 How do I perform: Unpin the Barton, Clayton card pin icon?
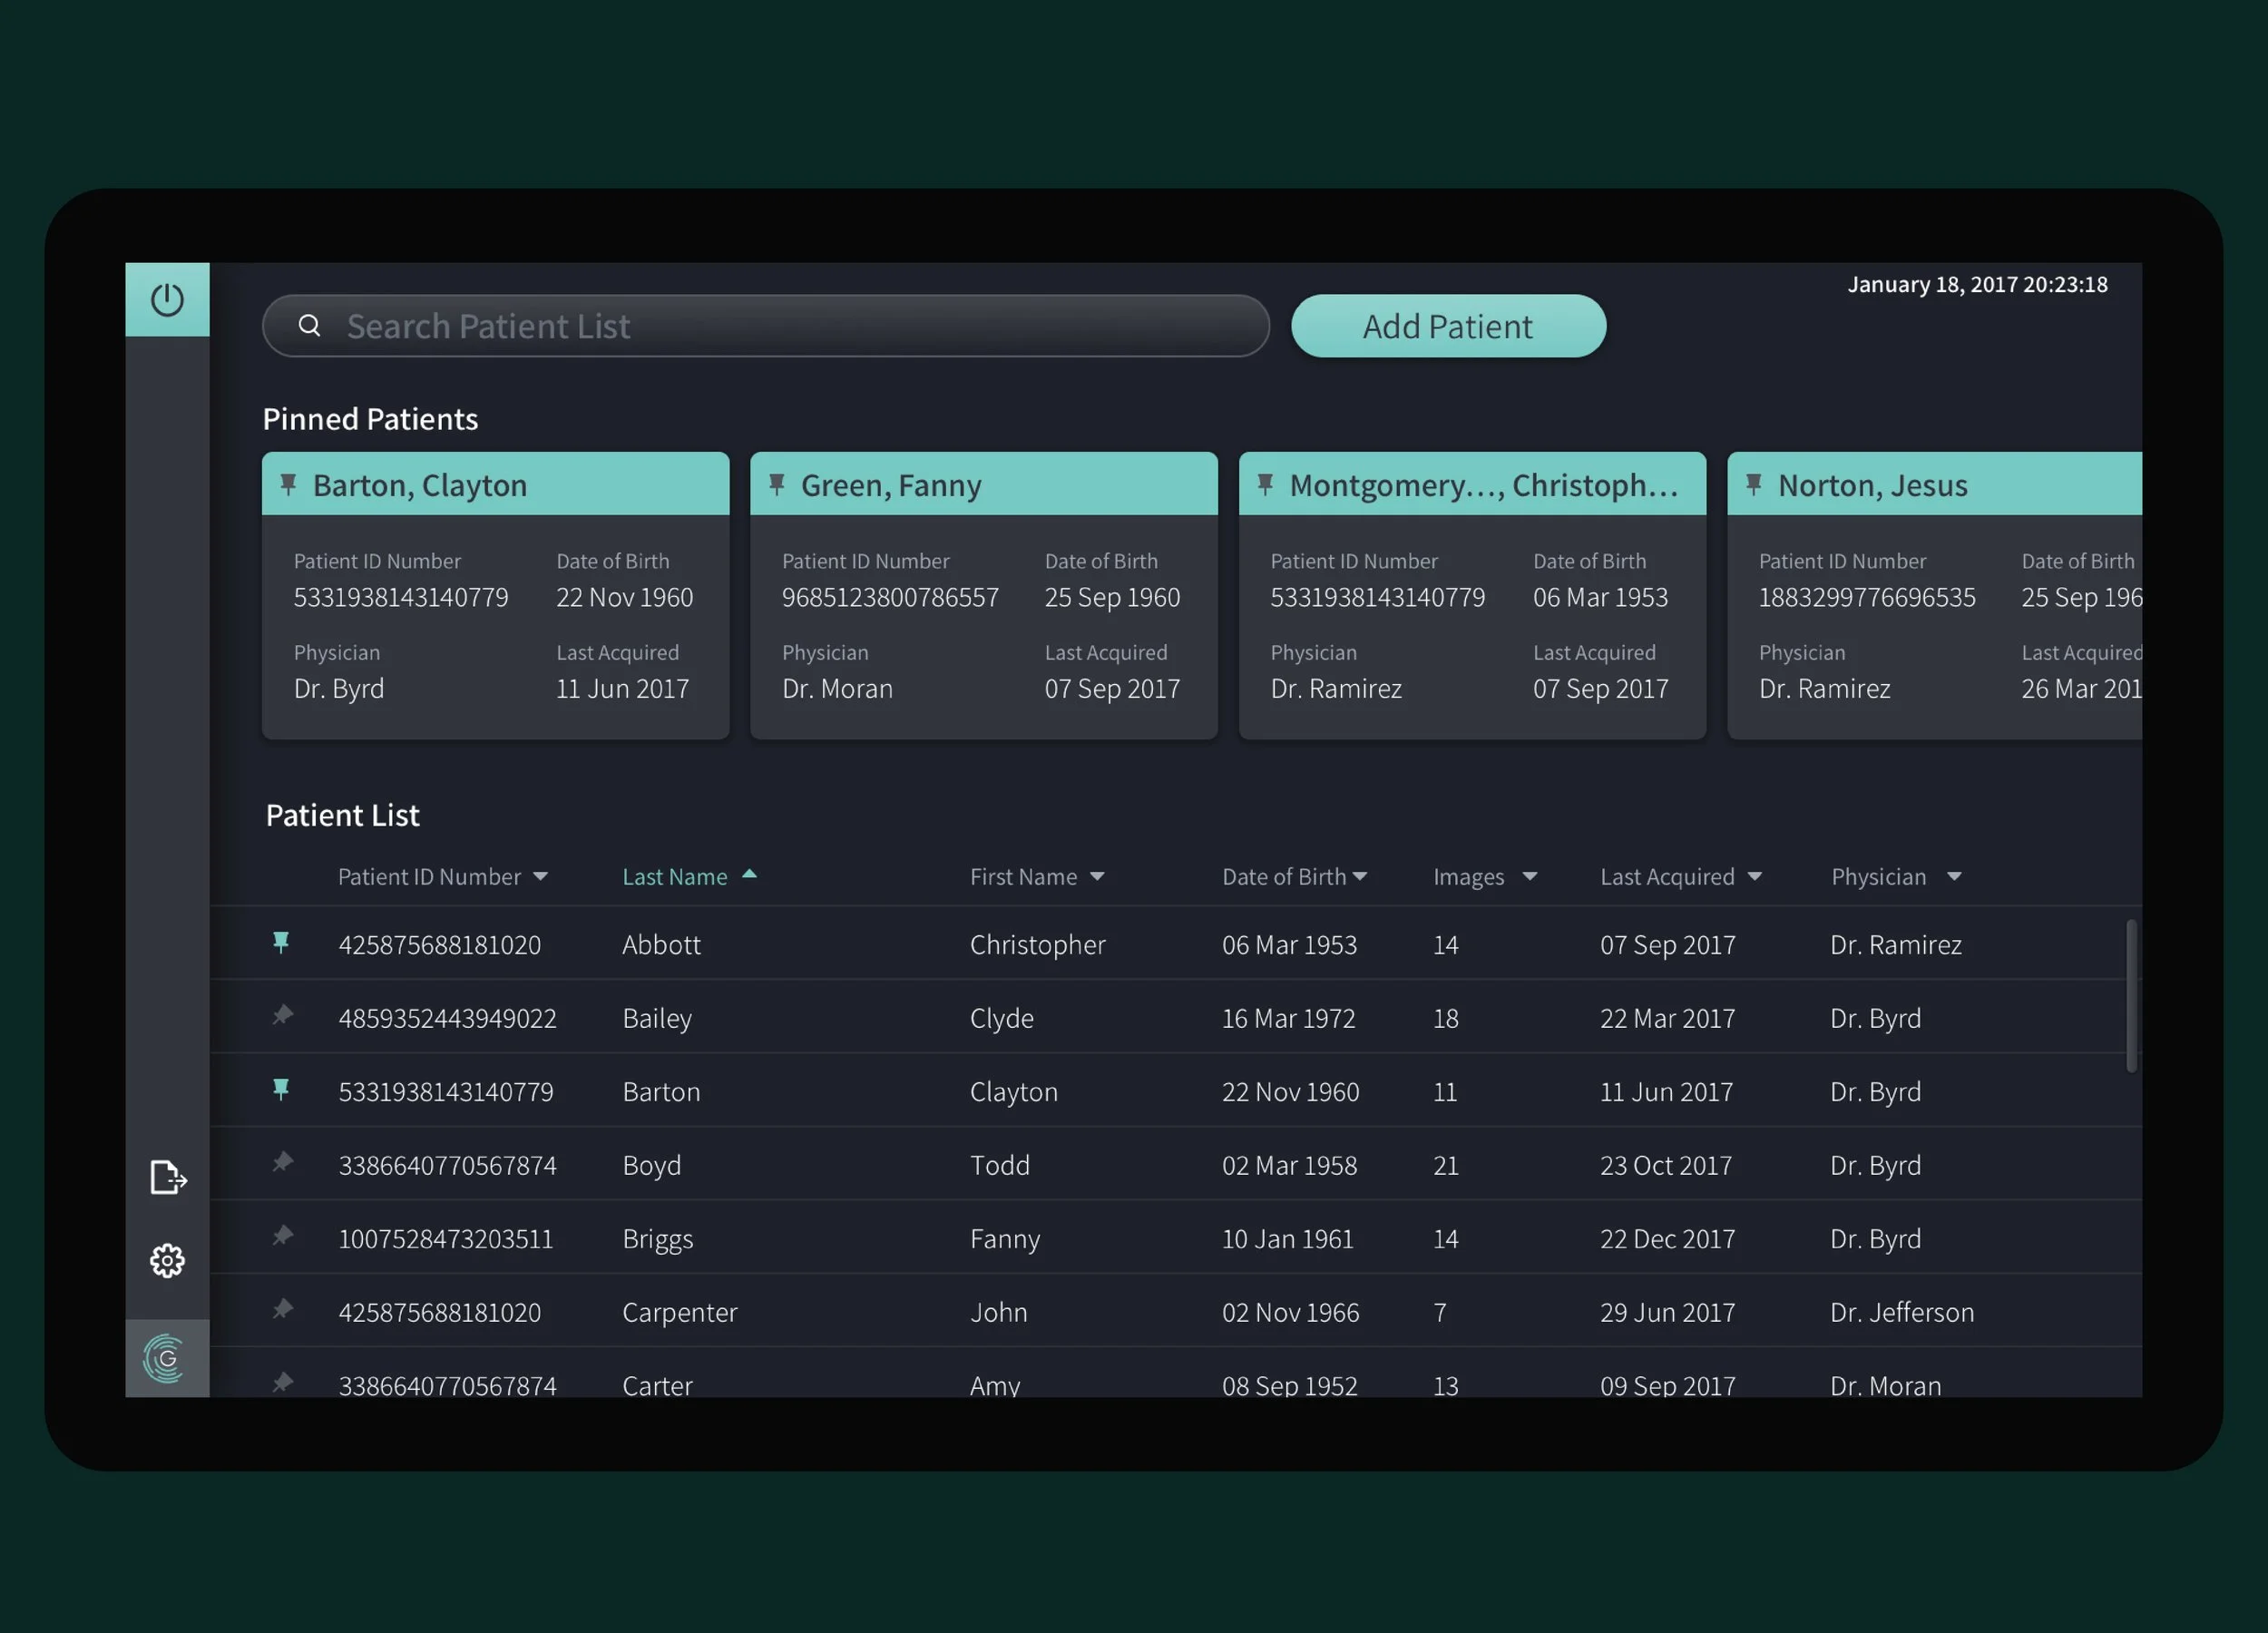(x=288, y=485)
